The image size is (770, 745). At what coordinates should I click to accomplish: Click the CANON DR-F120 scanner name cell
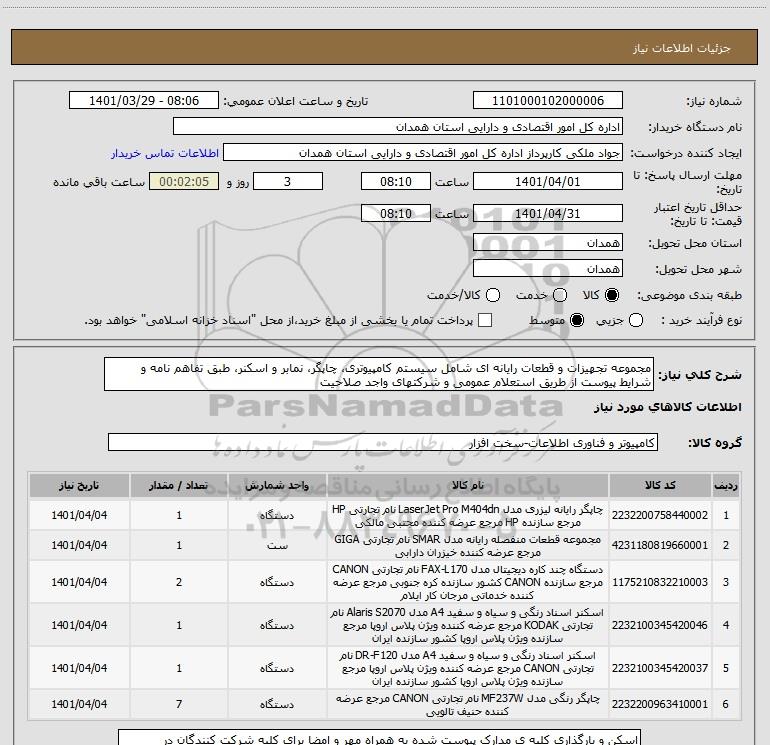point(468,668)
